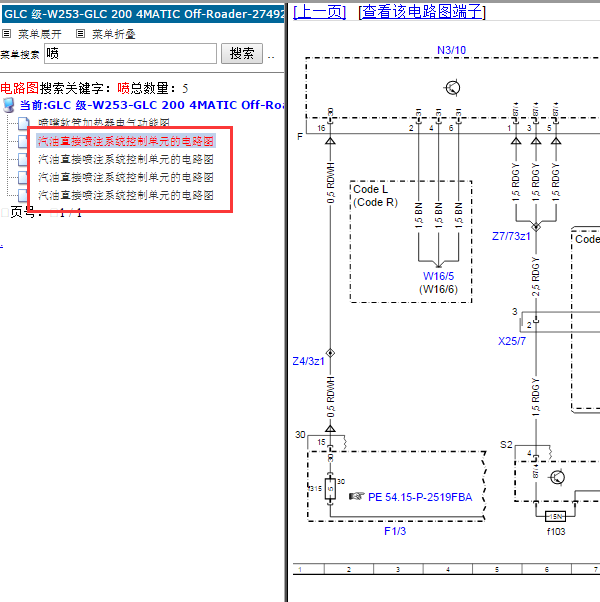The image size is (600, 602).
Task: Open the red highlighted 汽油直接喷注系统 entry
Action: pos(126,141)
